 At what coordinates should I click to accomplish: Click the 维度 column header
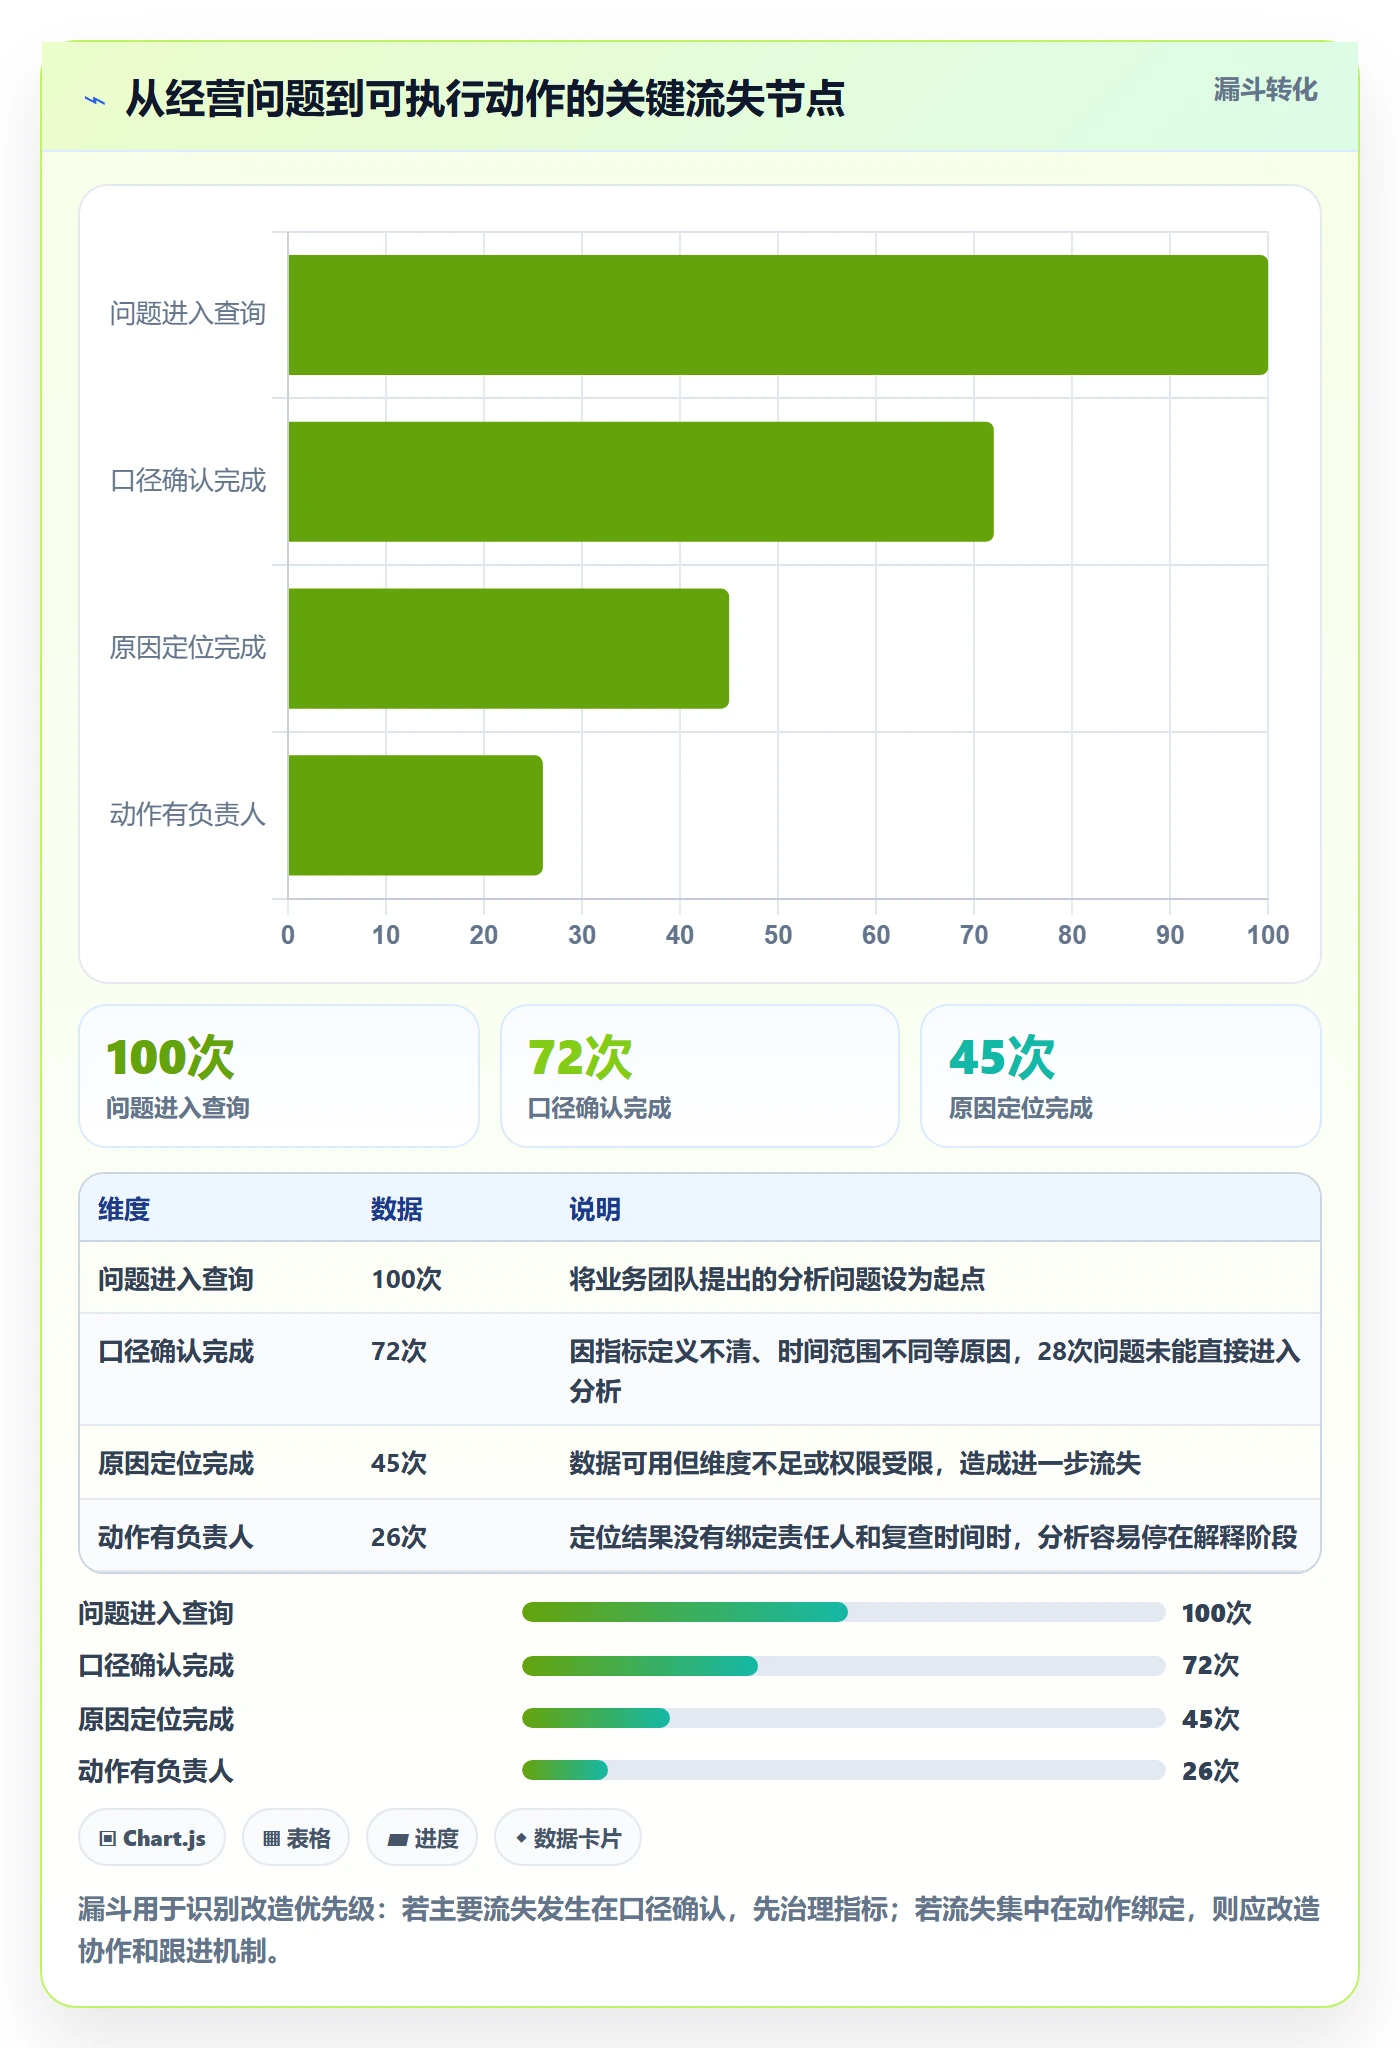tap(124, 1209)
